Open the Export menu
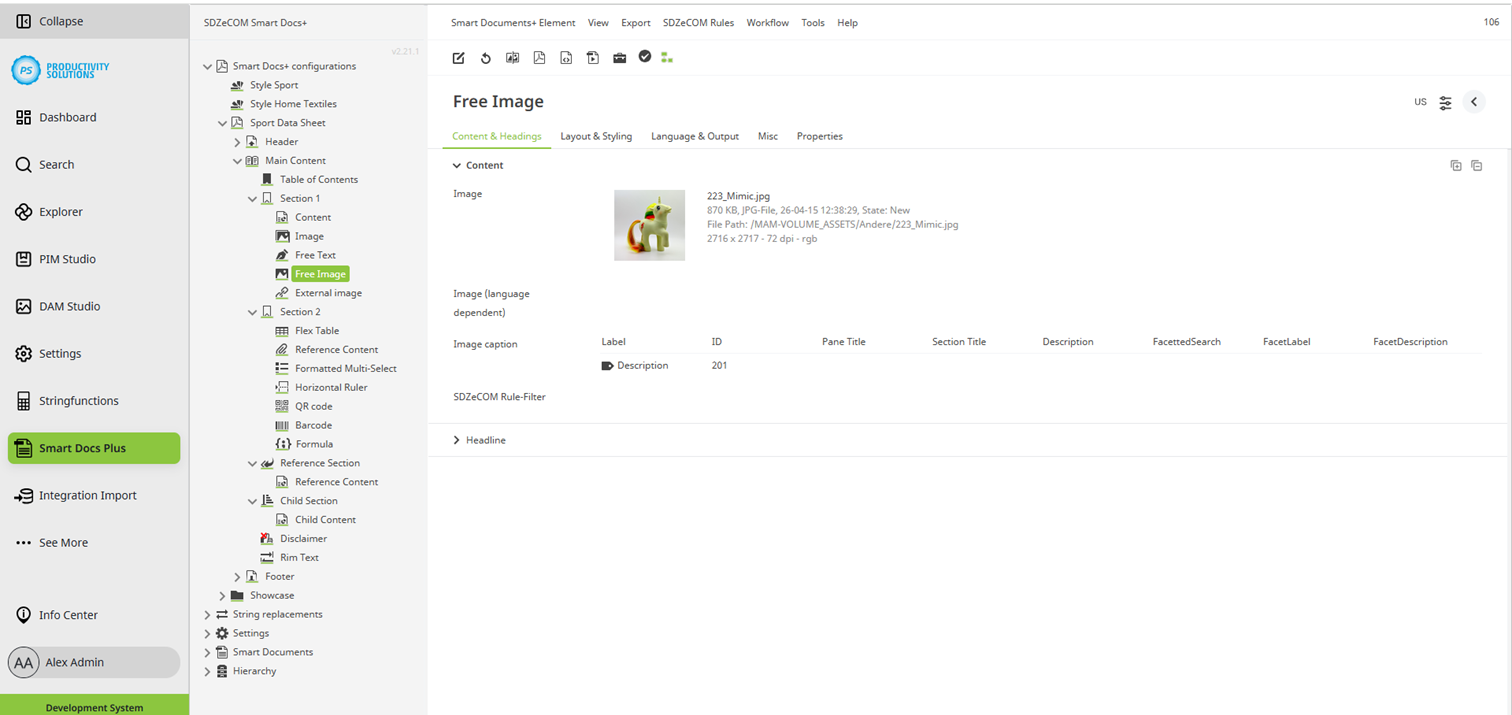 click(x=636, y=22)
